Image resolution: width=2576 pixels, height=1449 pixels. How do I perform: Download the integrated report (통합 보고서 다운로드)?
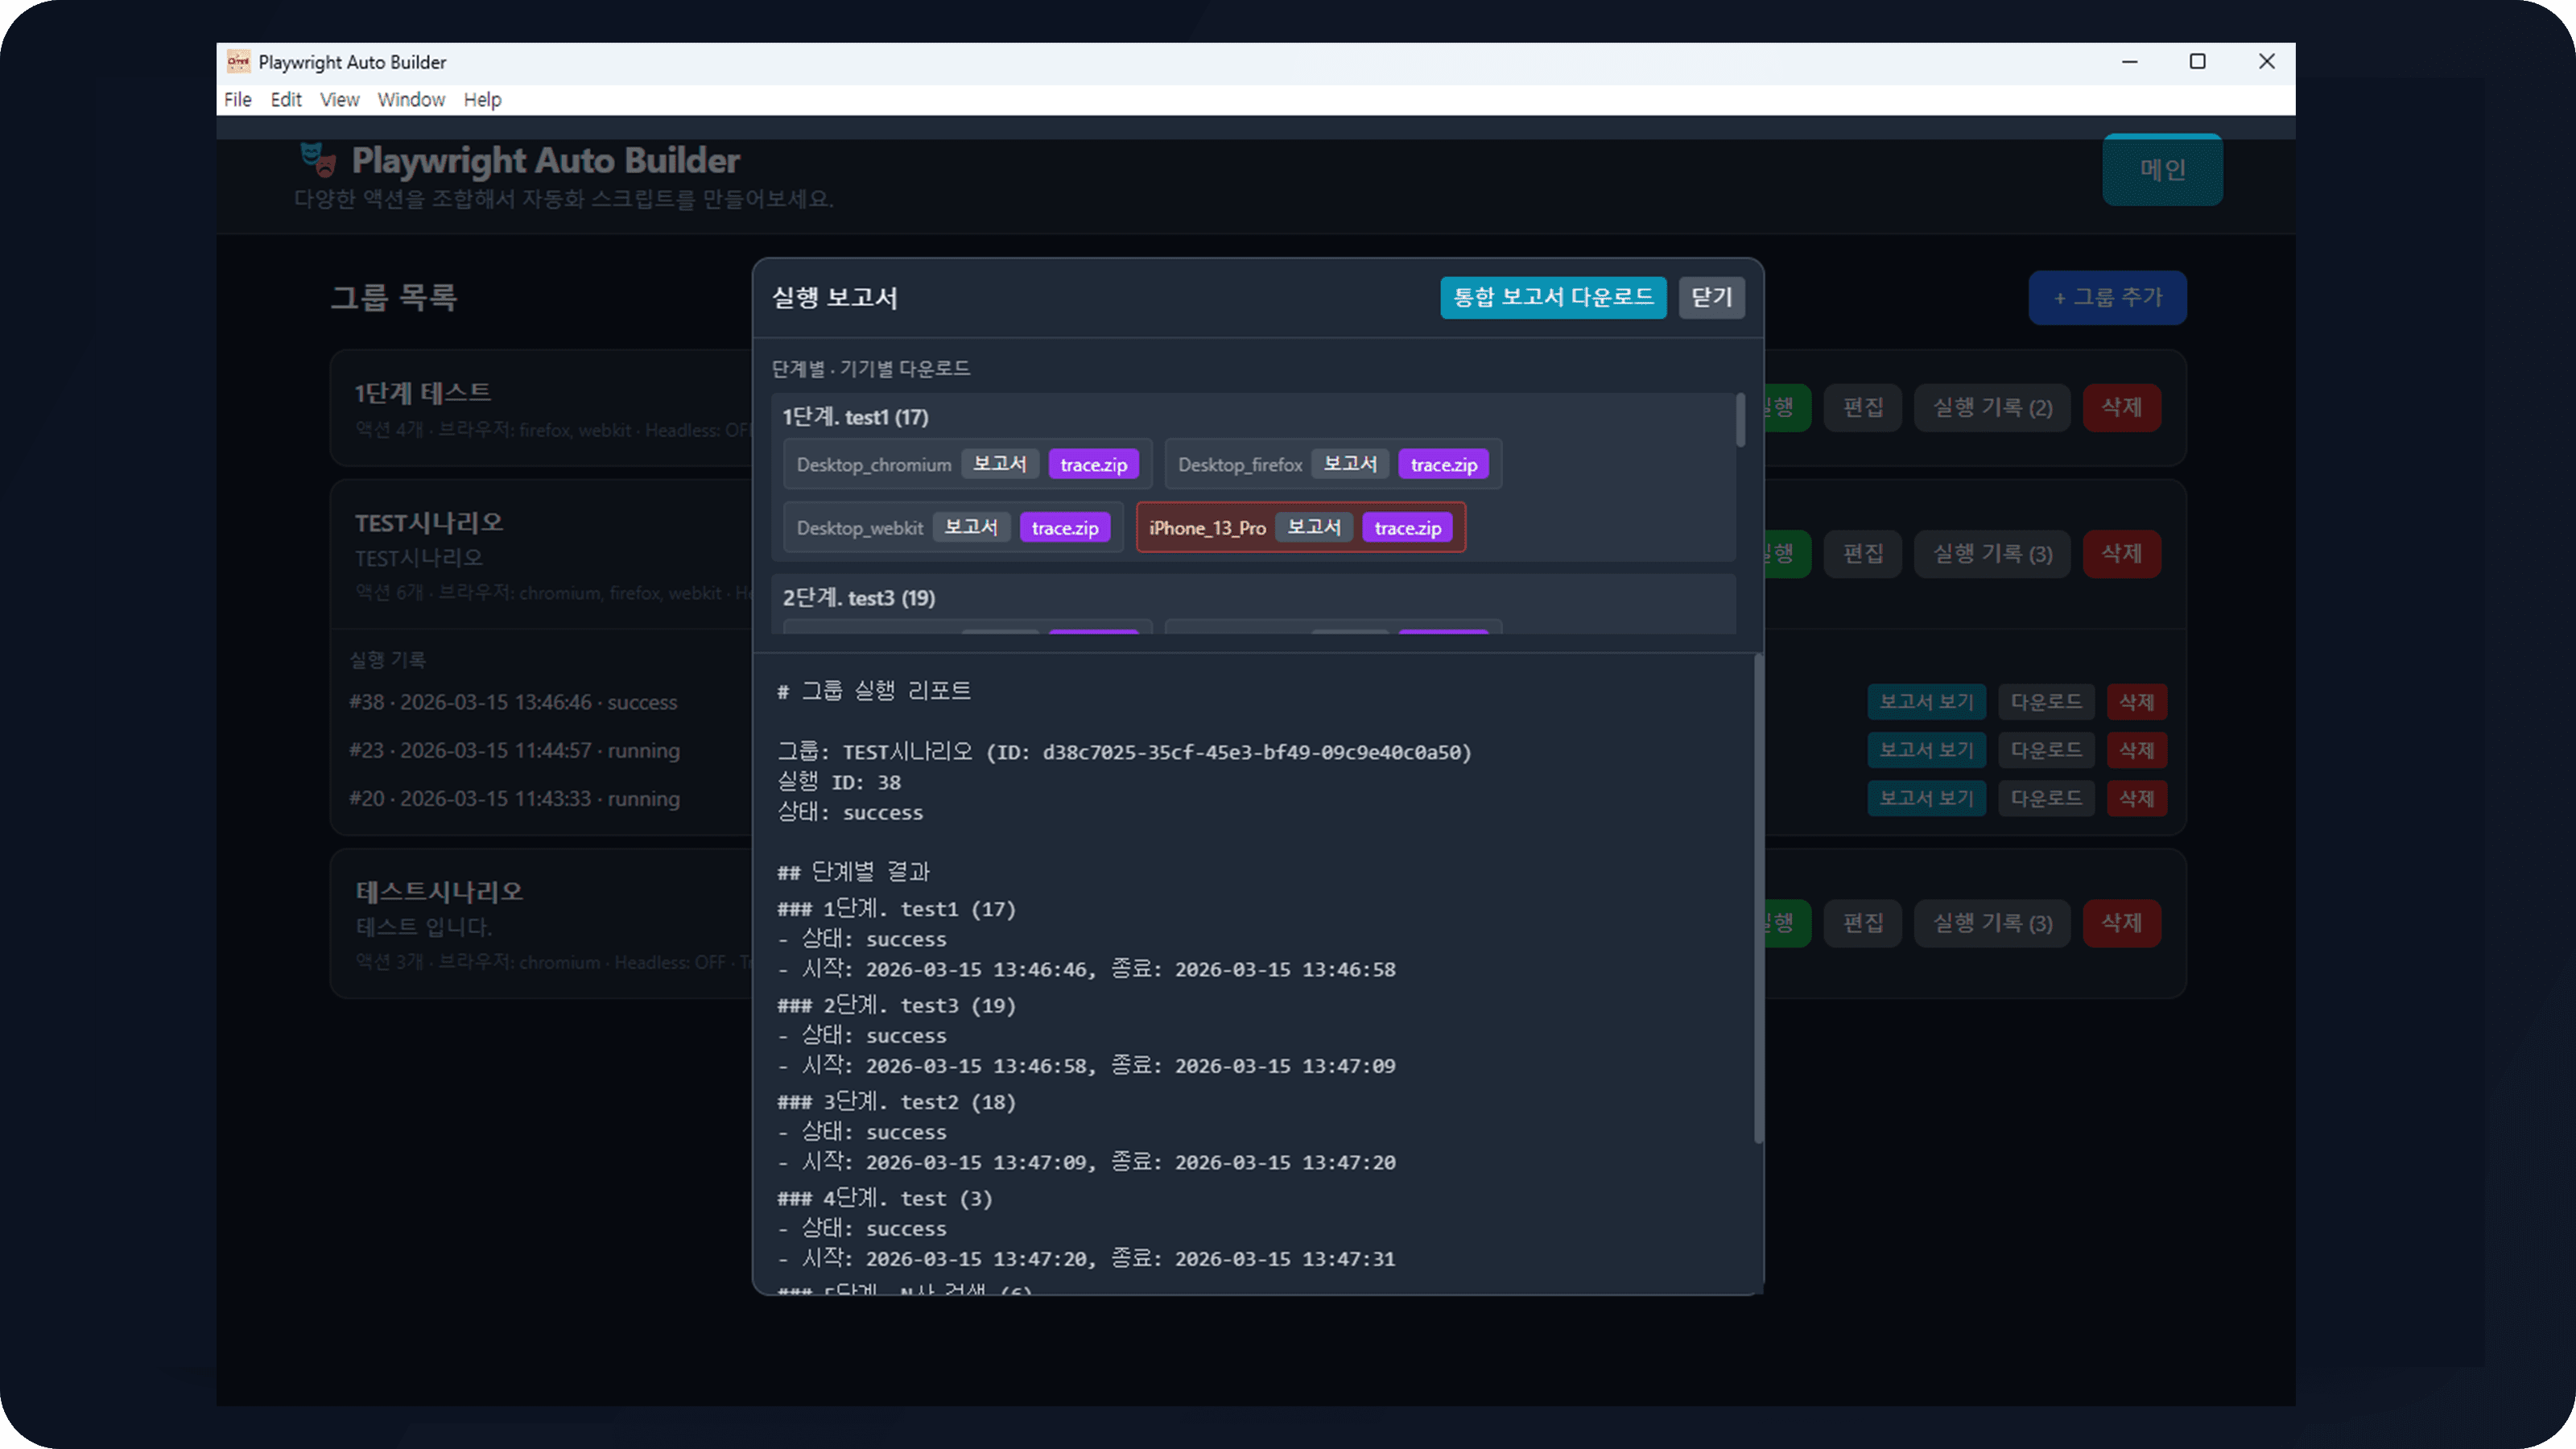1552,297
